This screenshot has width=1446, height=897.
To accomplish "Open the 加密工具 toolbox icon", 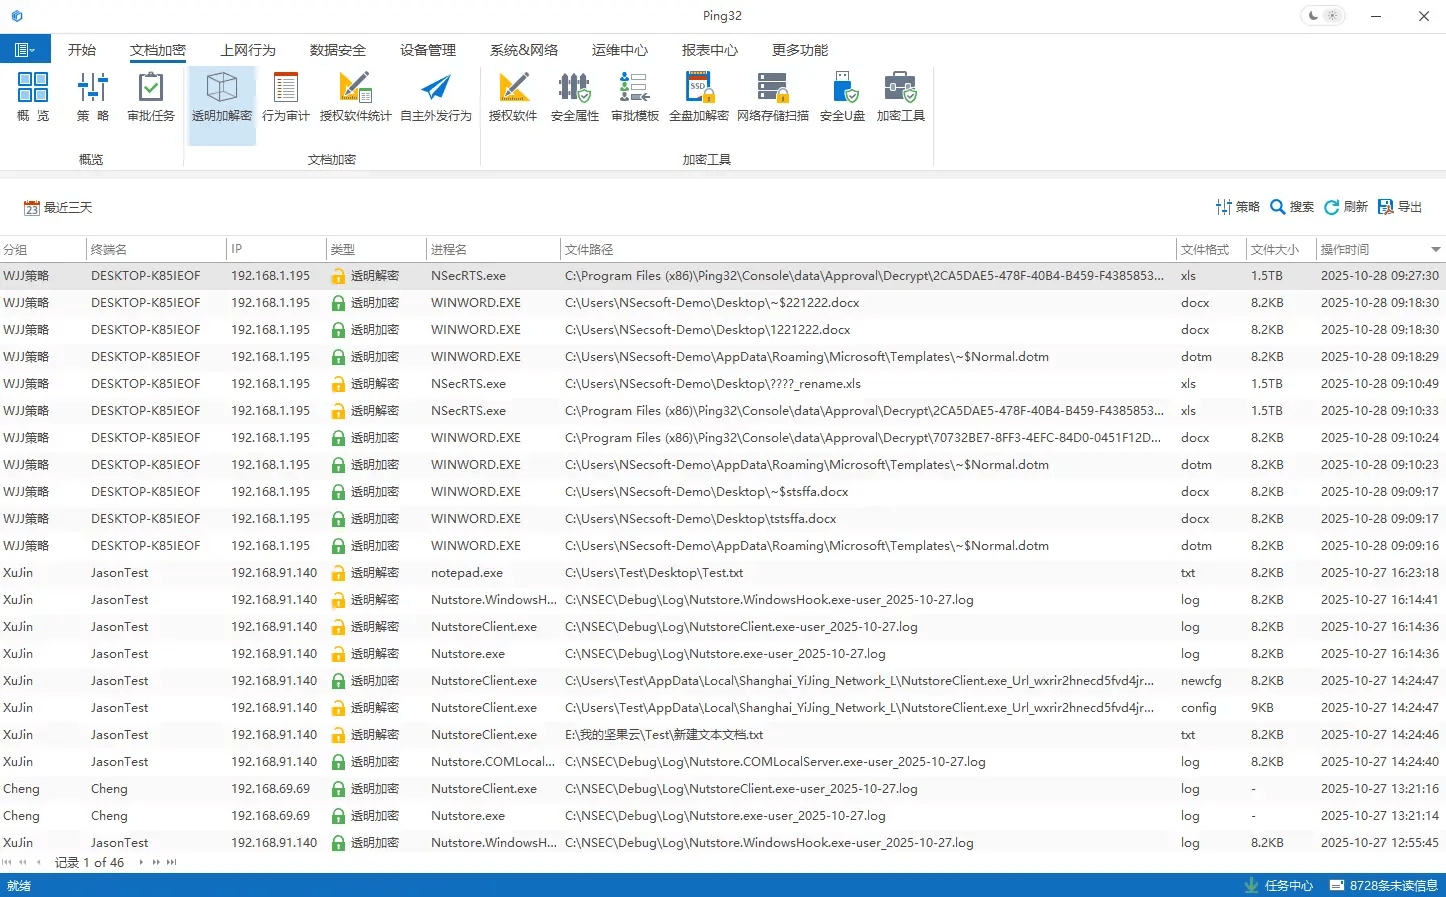I will point(900,98).
